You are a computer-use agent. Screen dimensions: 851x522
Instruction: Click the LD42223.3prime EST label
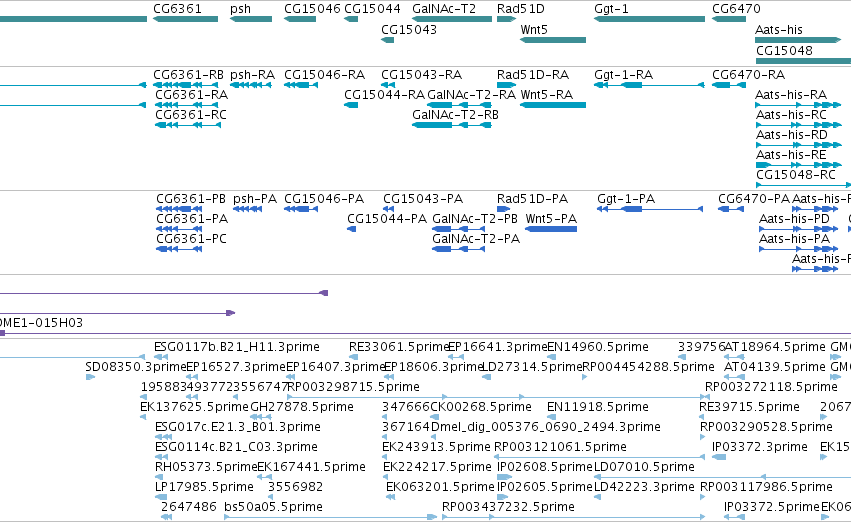644,487
